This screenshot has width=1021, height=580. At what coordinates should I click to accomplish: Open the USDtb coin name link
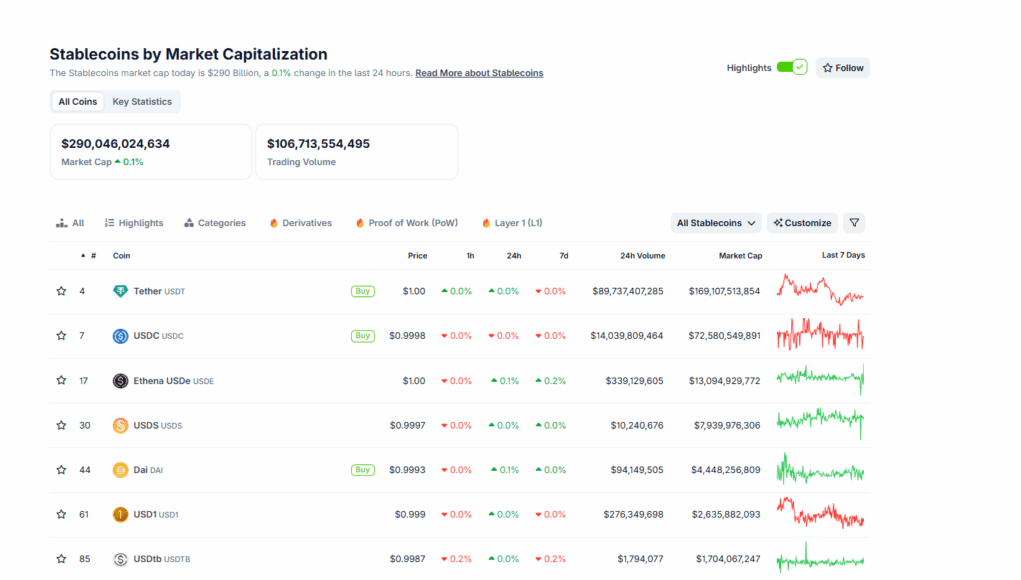(161, 559)
